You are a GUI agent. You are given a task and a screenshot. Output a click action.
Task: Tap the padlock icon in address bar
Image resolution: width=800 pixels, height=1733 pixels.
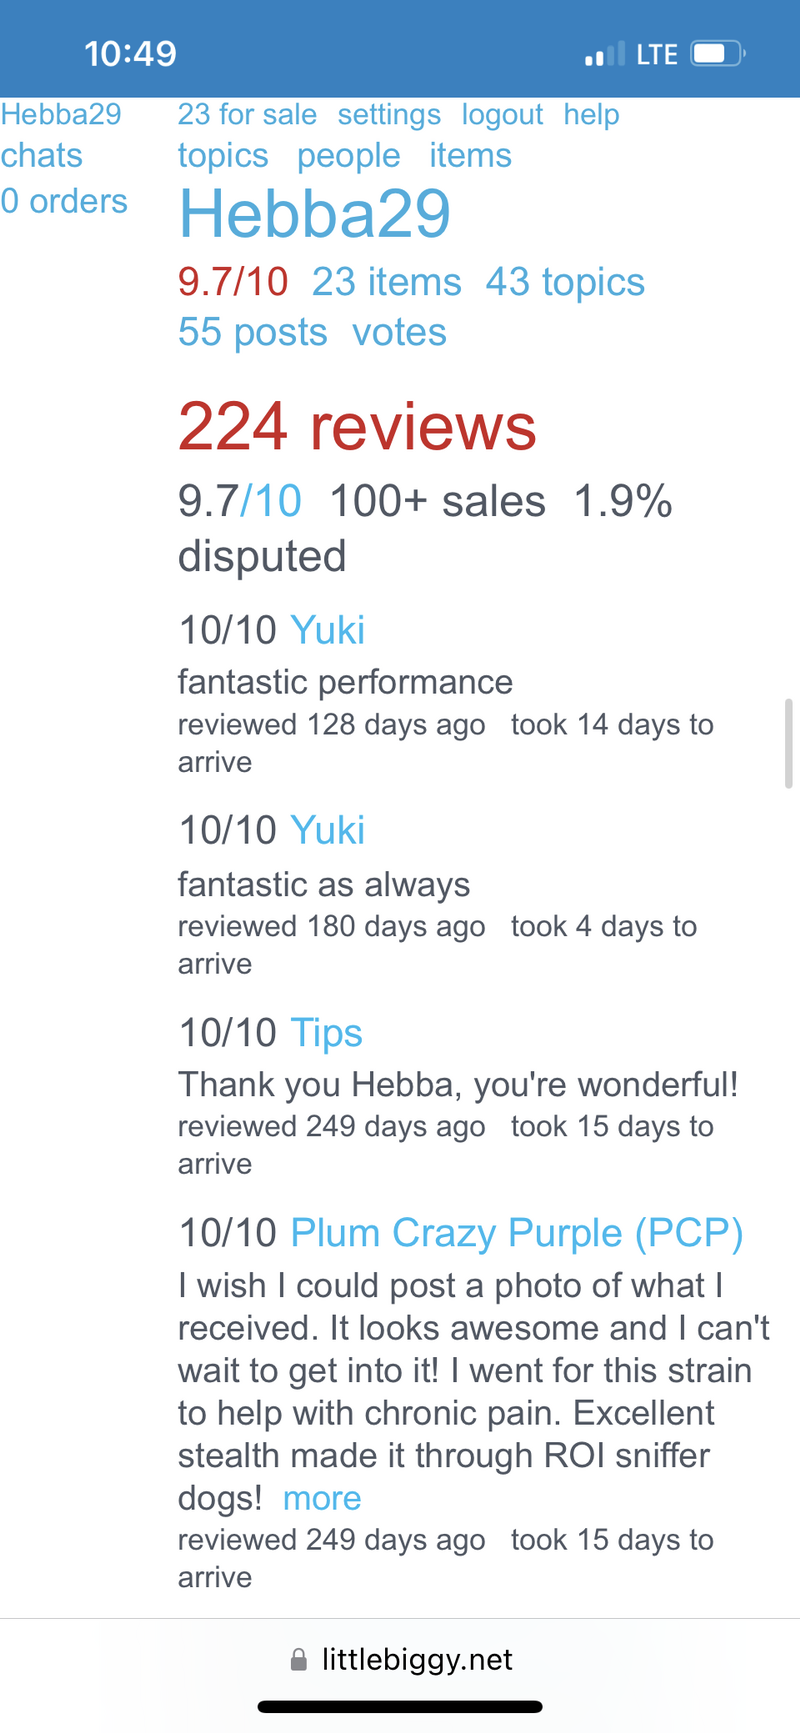[298, 1660]
